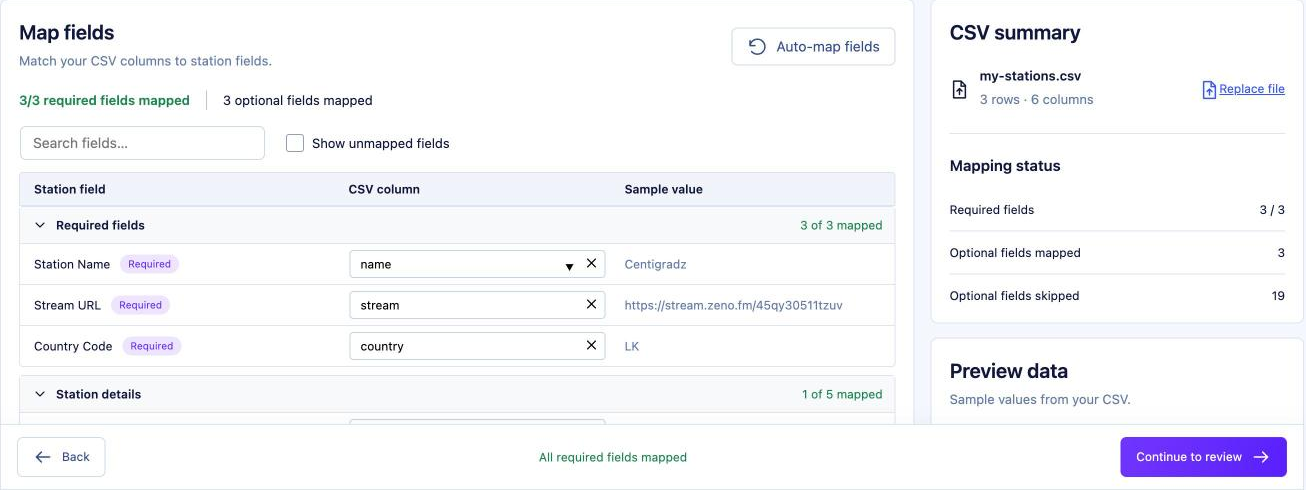Collapse the Required fields section
The width and height of the screenshot is (1306, 490).
(x=40, y=225)
